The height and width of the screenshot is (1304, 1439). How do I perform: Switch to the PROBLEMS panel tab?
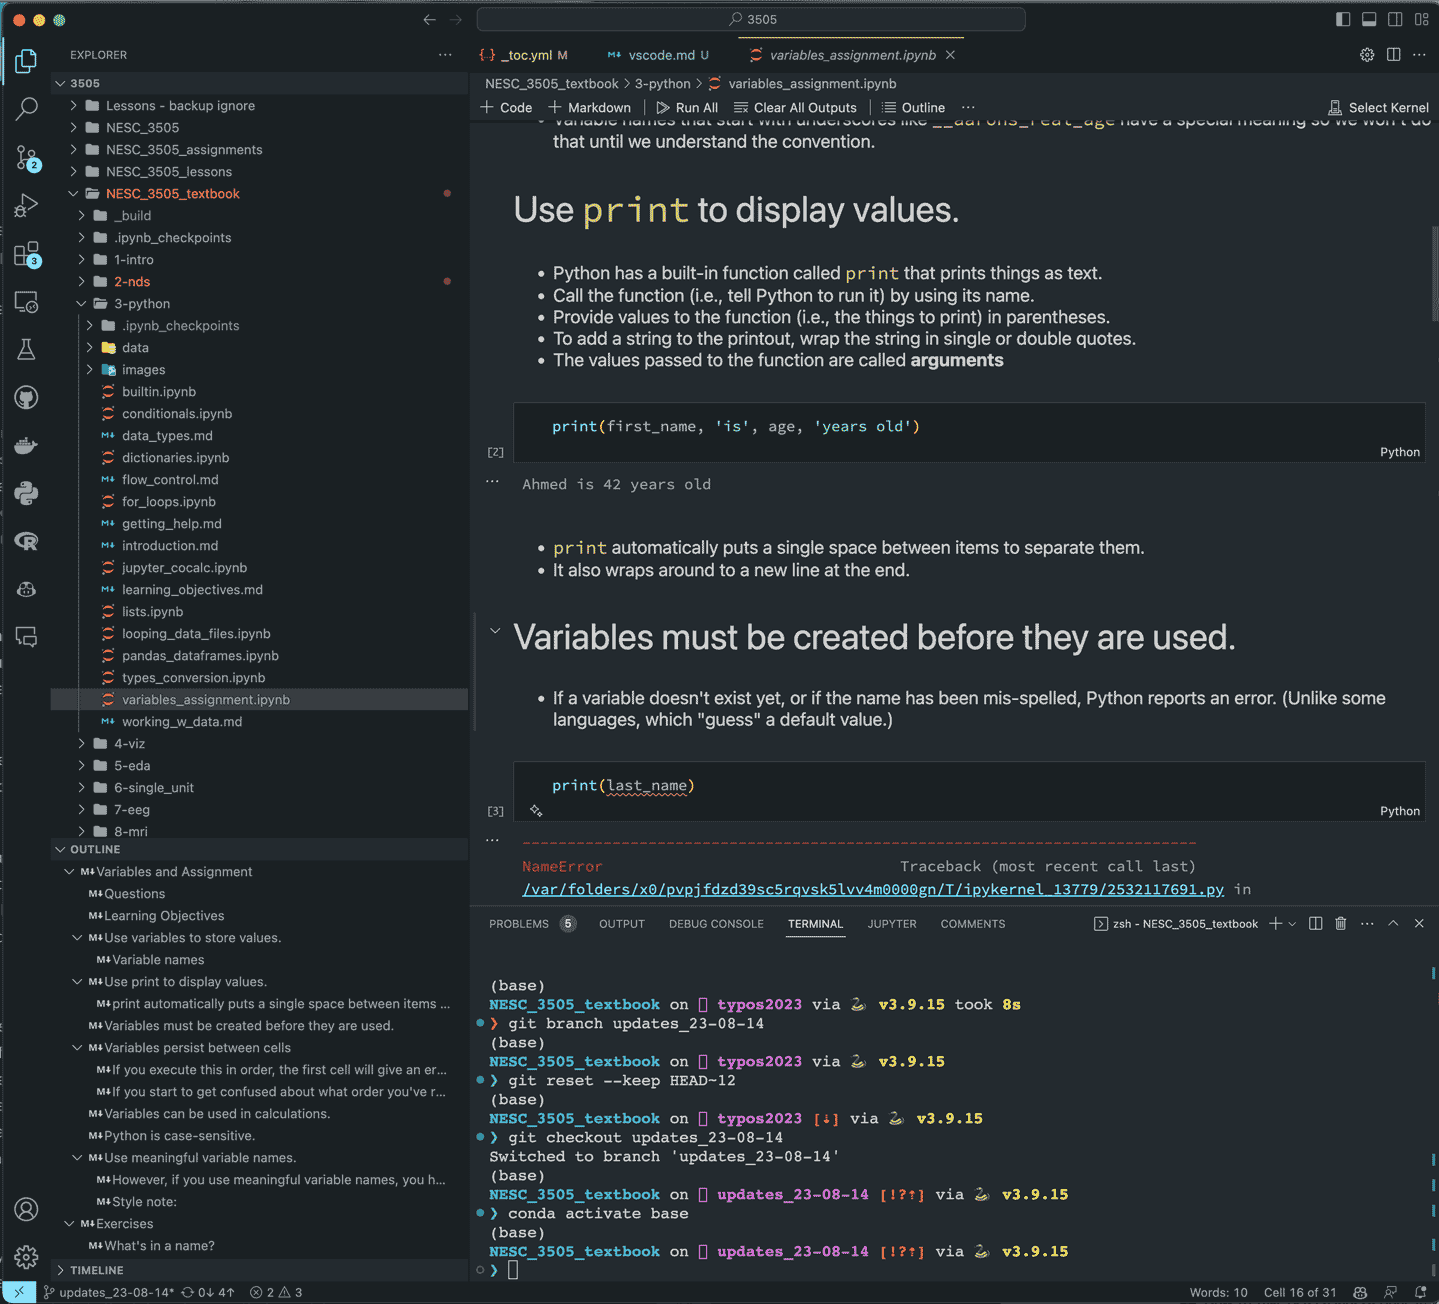(519, 924)
